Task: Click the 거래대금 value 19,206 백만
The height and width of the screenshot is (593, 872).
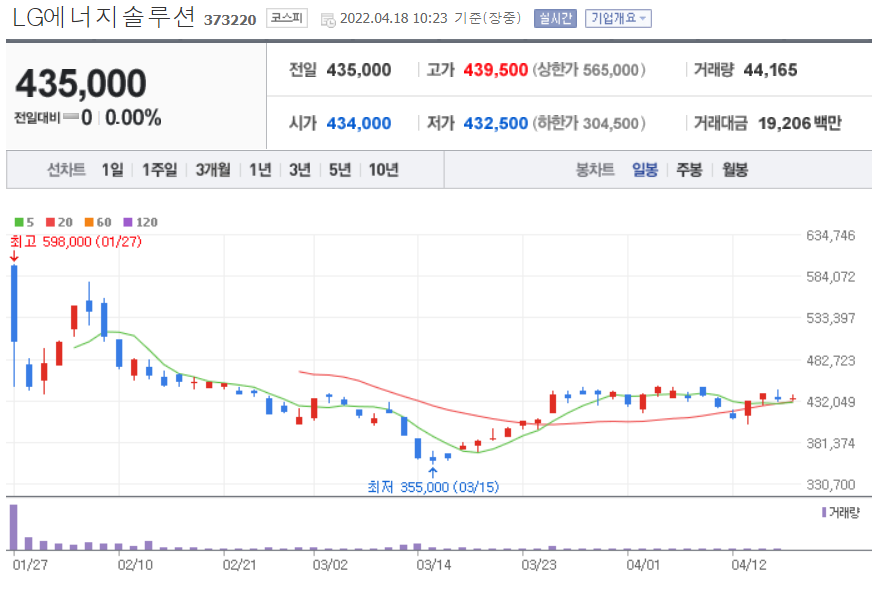Action: [x=800, y=123]
